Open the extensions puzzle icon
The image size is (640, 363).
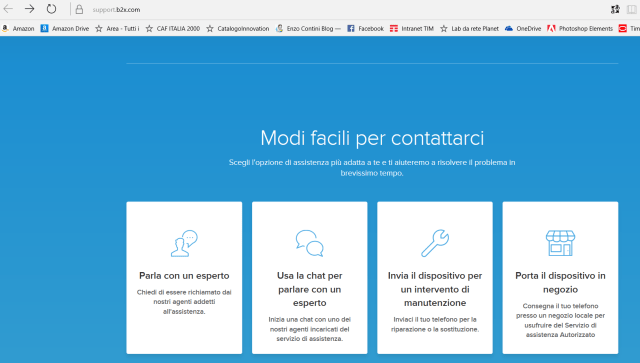click(x=615, y=9)
